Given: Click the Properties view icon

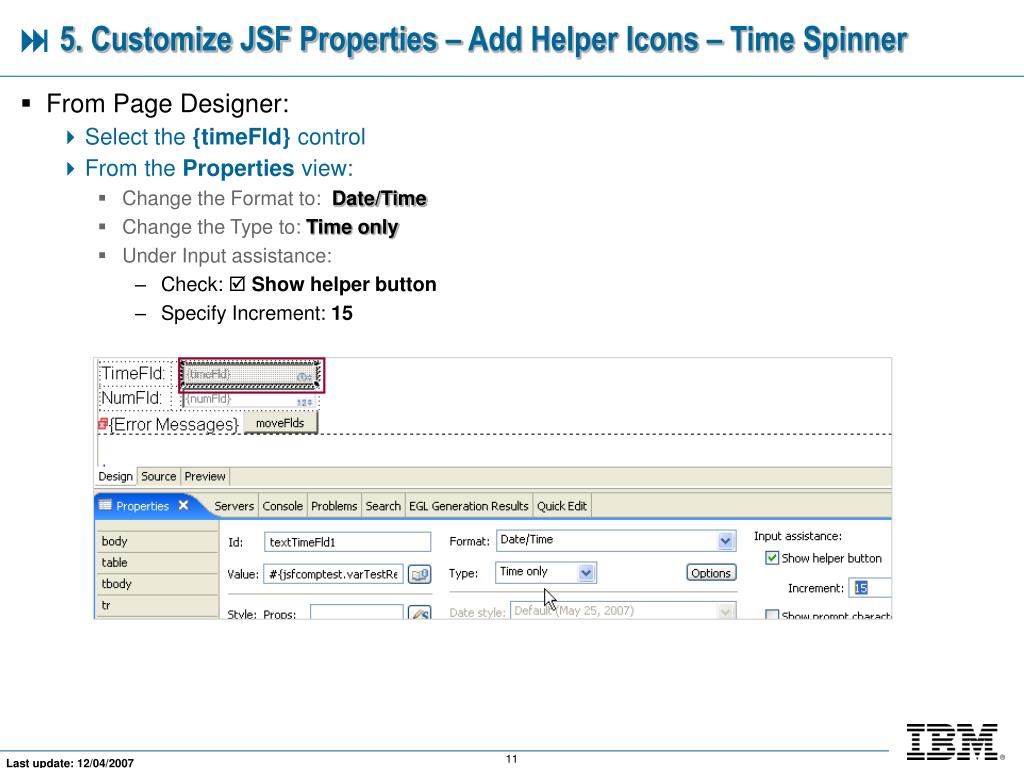Looking at the screenshot, I should point(105,505).
